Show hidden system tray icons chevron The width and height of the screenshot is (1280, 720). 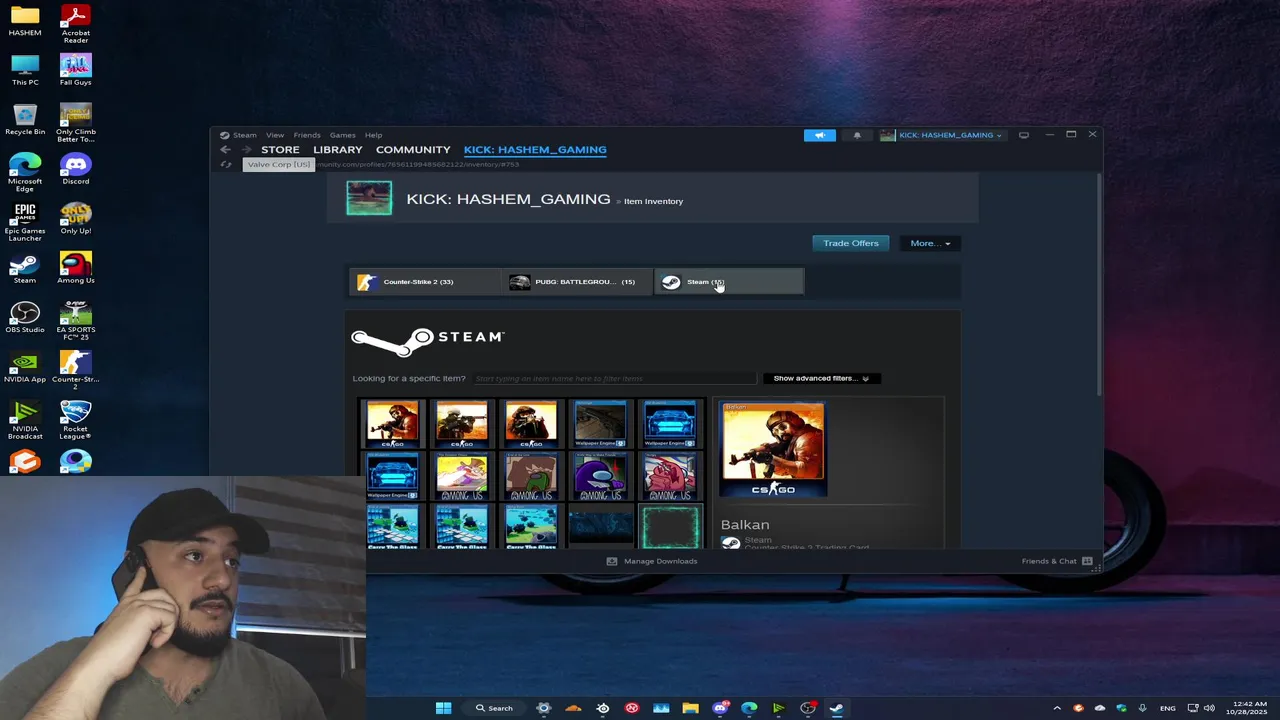tap(1057, 708)
